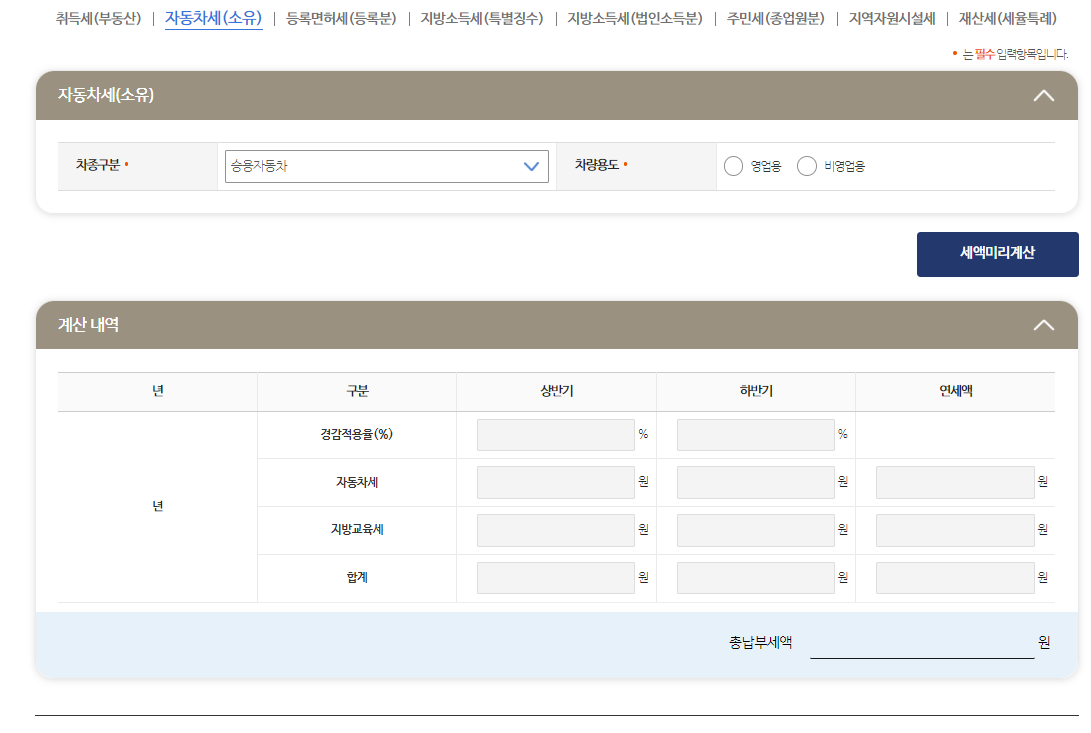Image resolution: width=1091 pixels, height=733 pixels.
Task: Click 하반기 경감적용율 input field
Action: [756, 434]
